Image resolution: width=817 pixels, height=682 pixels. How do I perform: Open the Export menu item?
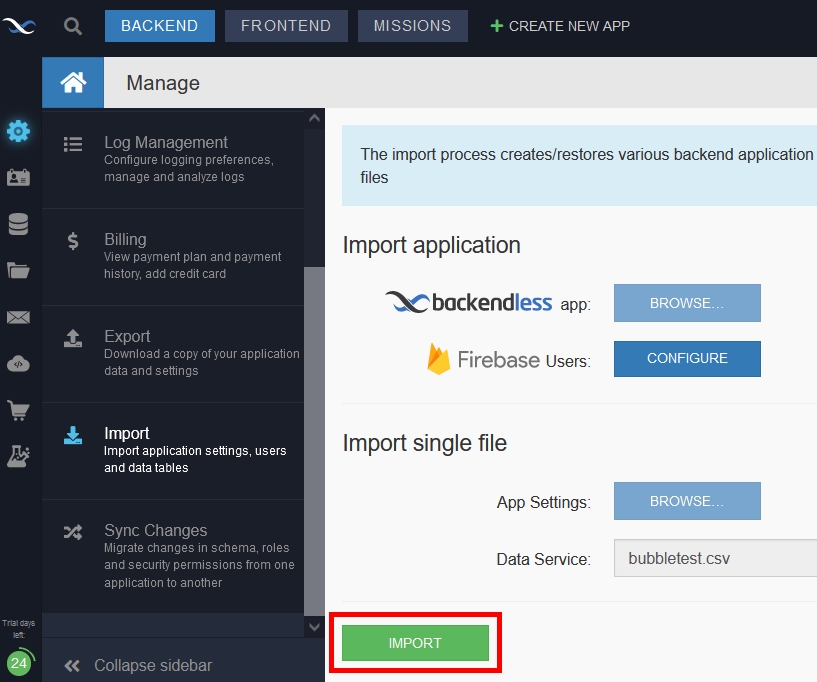pos(172,354)
